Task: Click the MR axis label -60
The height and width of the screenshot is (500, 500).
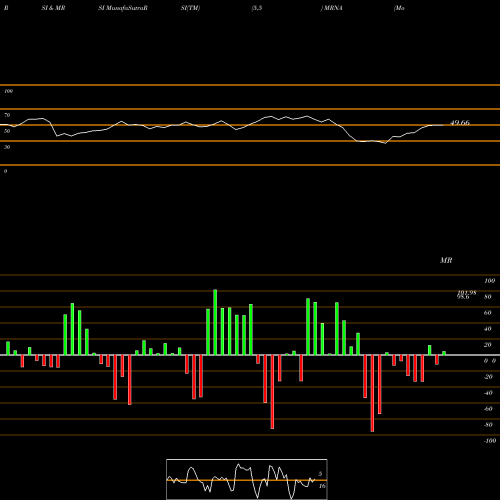Action: click(488, 409)
